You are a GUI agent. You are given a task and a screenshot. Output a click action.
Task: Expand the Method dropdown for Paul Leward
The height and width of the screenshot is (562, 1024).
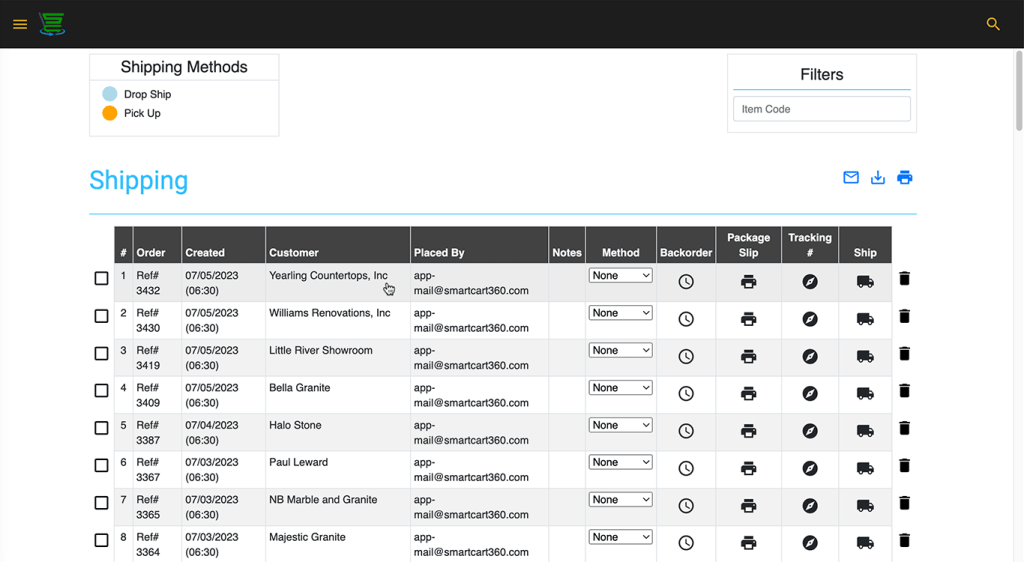[x=620, y=463]
